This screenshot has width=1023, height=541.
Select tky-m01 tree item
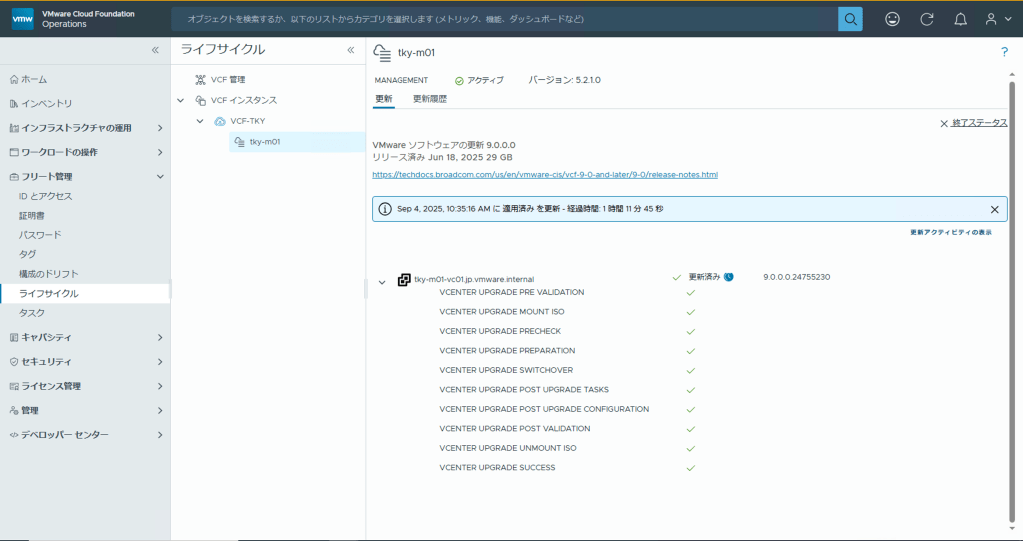[x=297, y=142]
